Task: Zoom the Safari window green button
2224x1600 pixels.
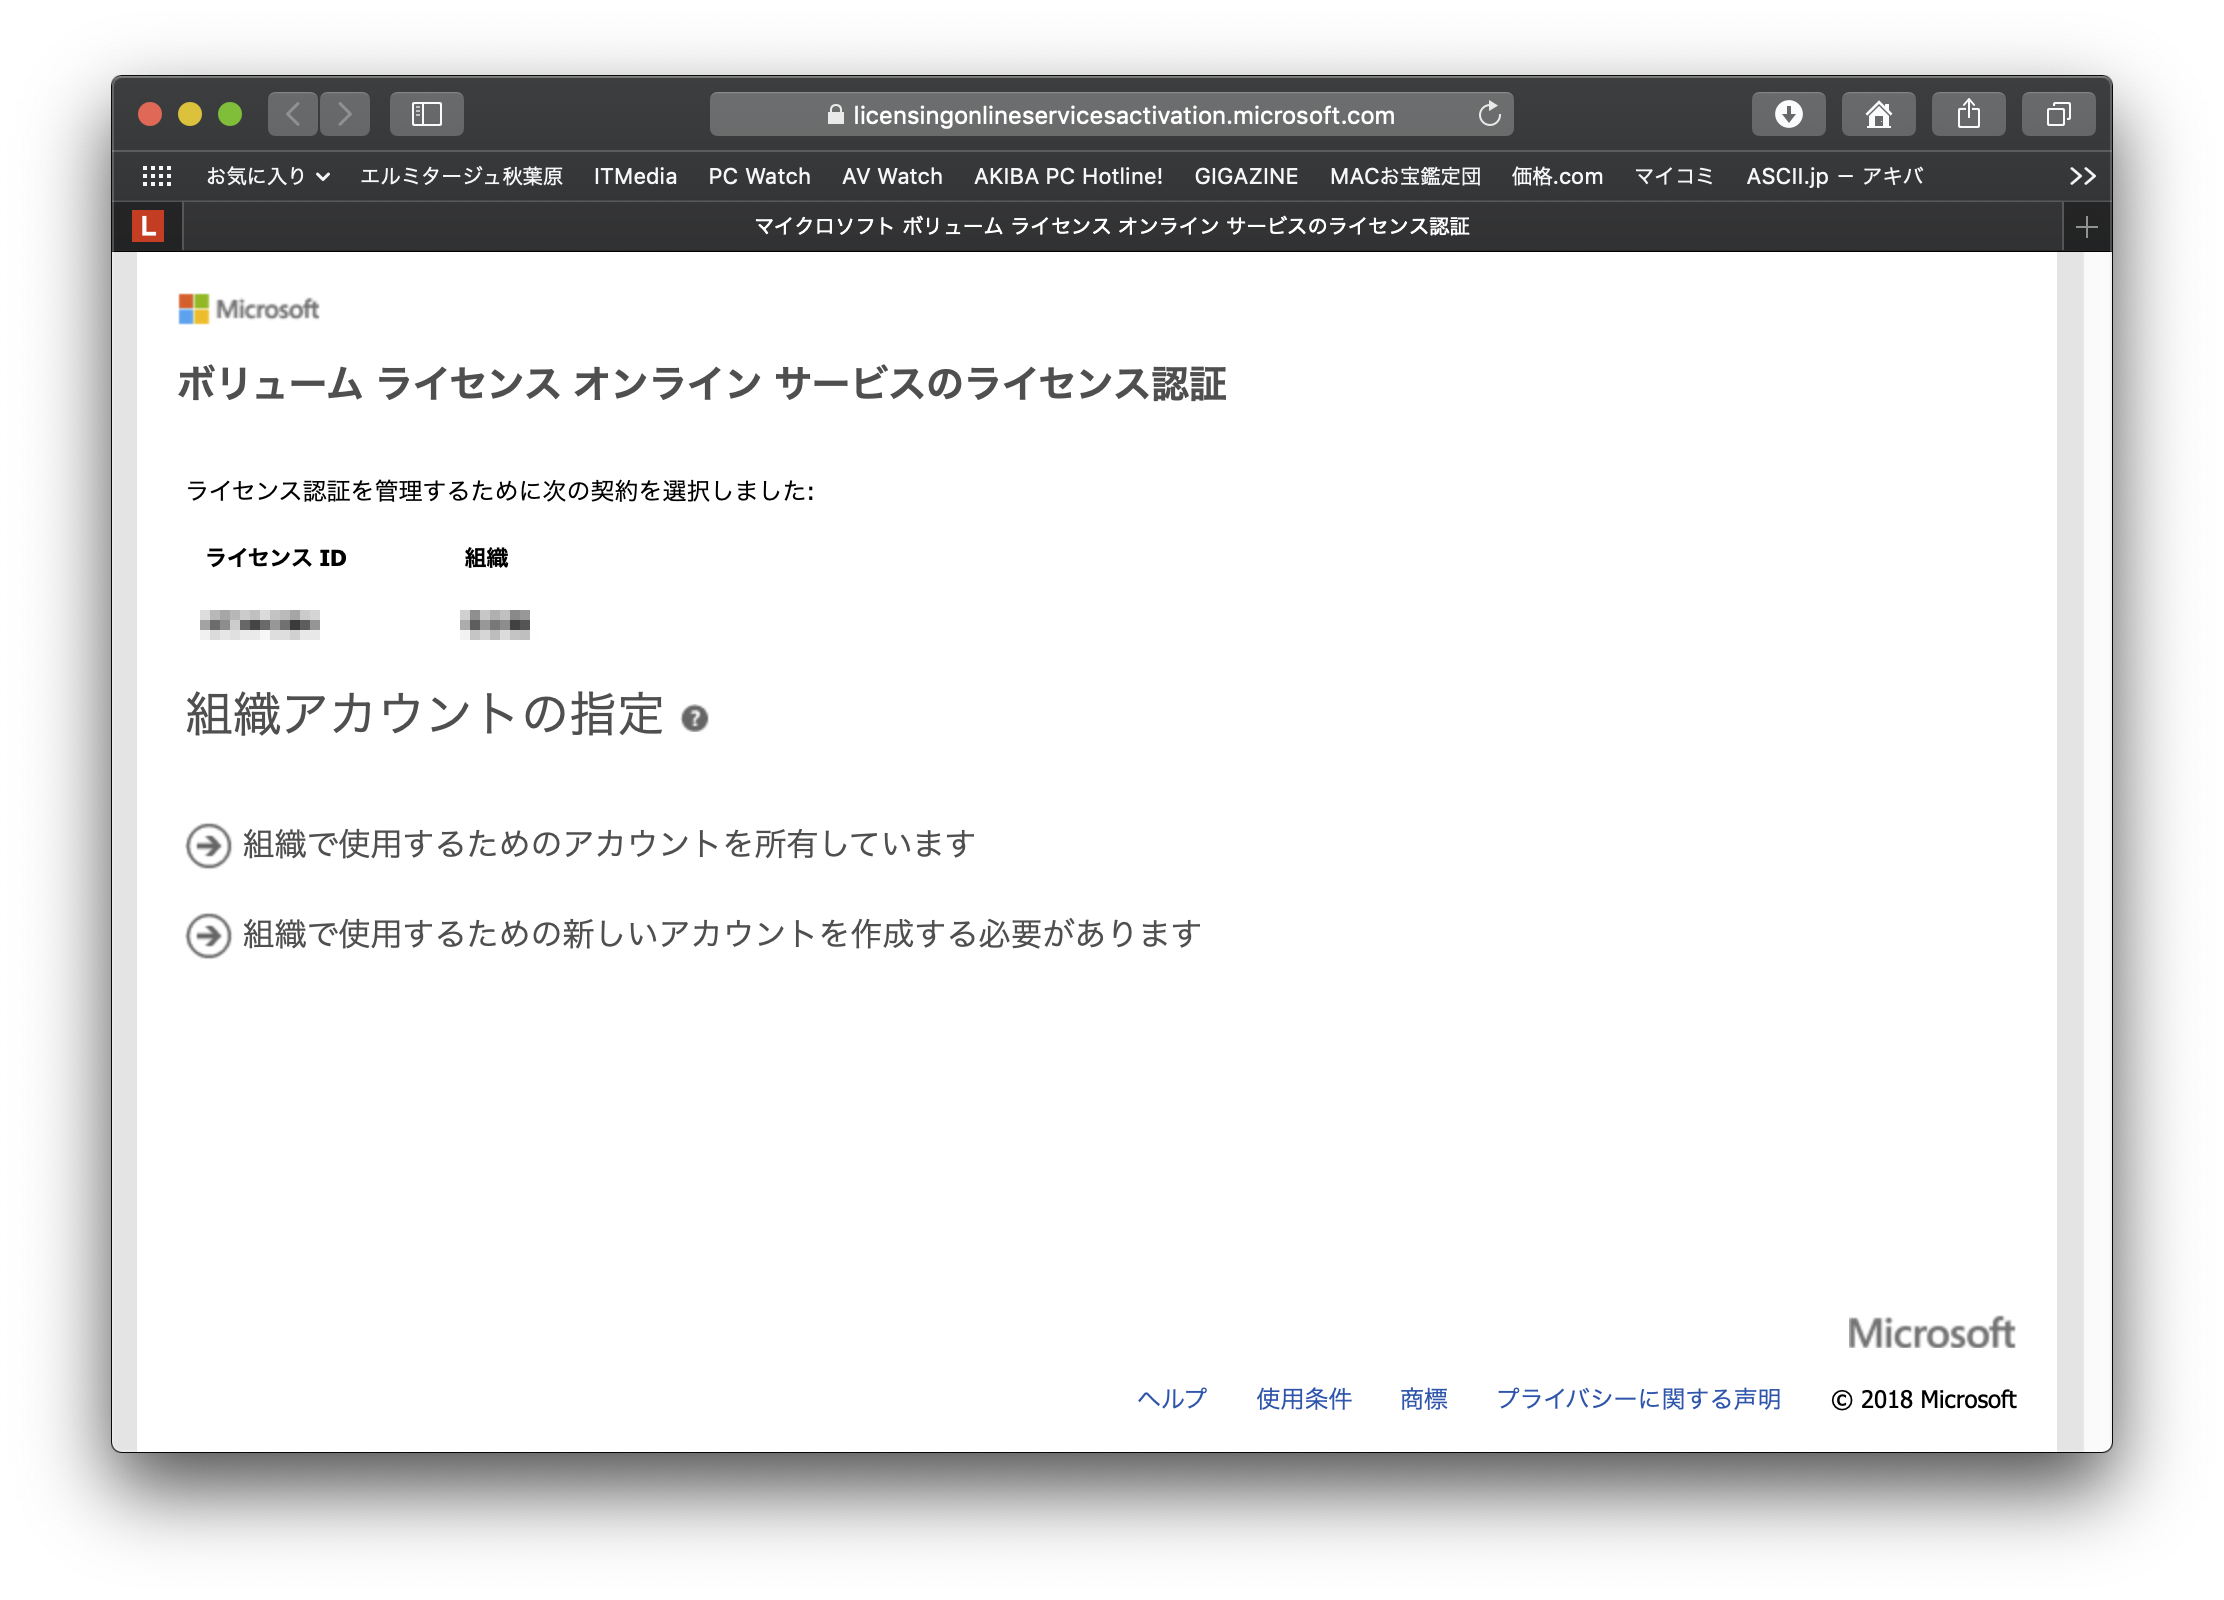Action: coord(230,114)
